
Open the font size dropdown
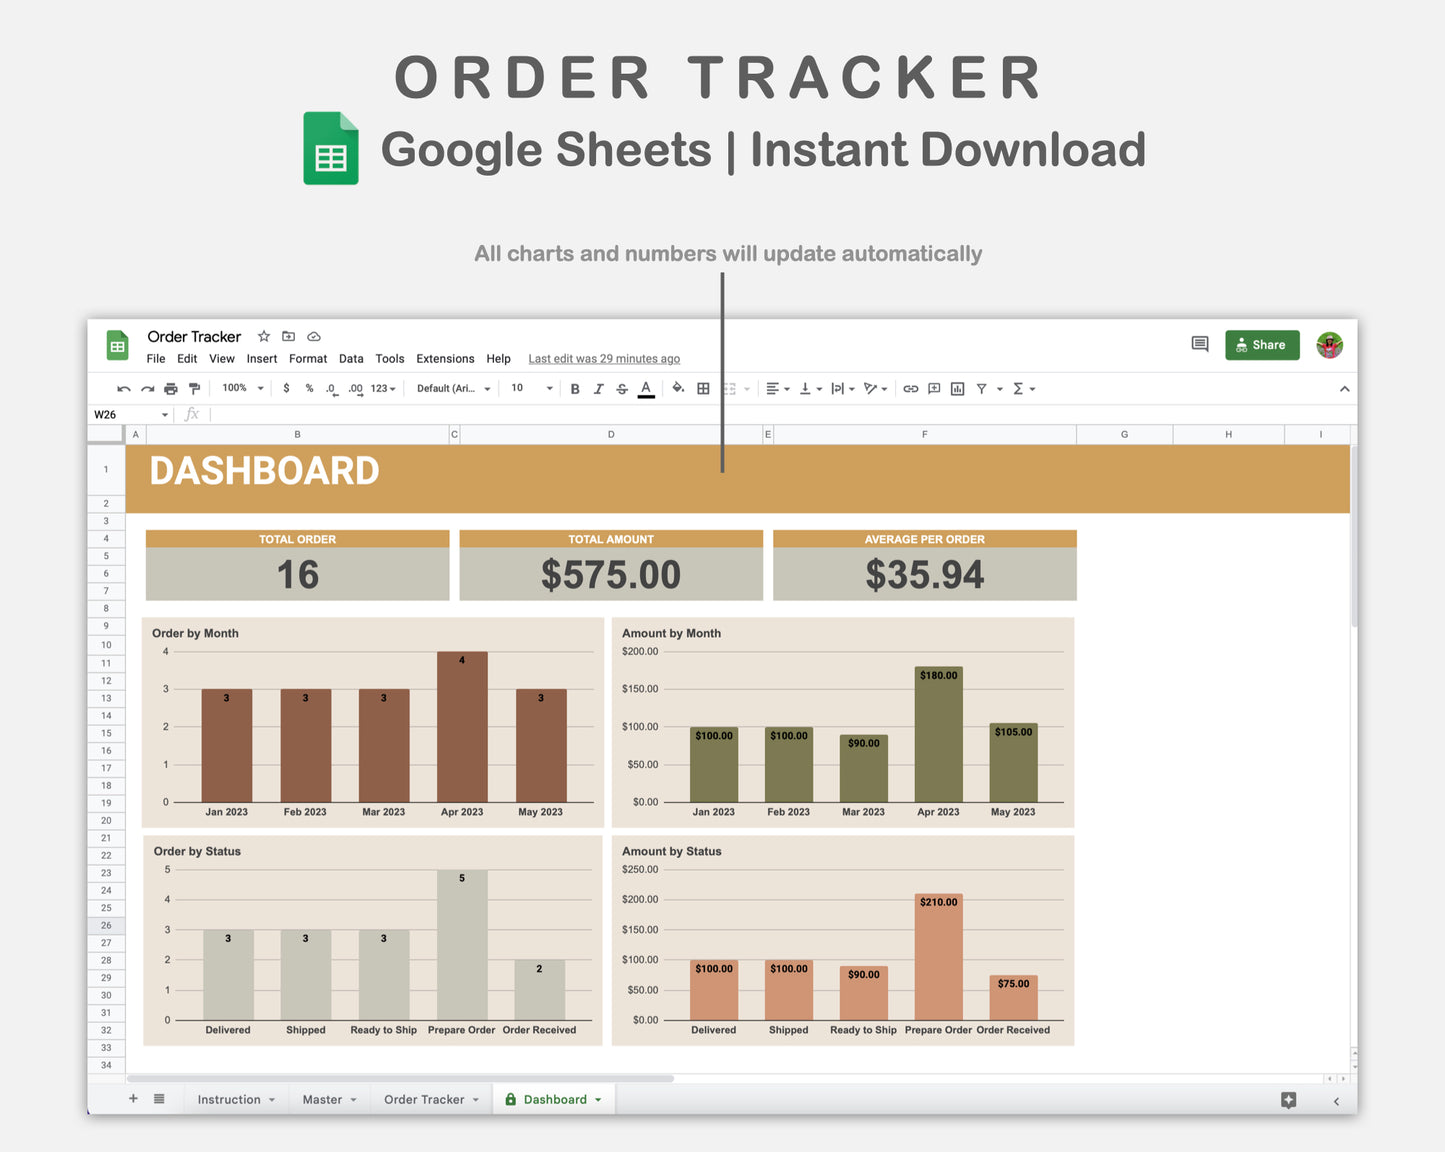point(529,388)
